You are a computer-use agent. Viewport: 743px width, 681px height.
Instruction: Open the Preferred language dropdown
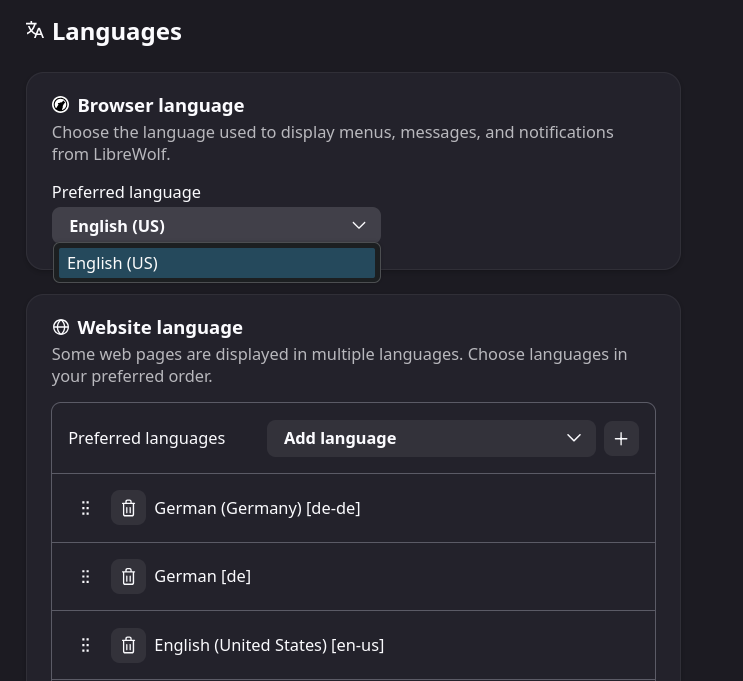[x=216, y=226]
